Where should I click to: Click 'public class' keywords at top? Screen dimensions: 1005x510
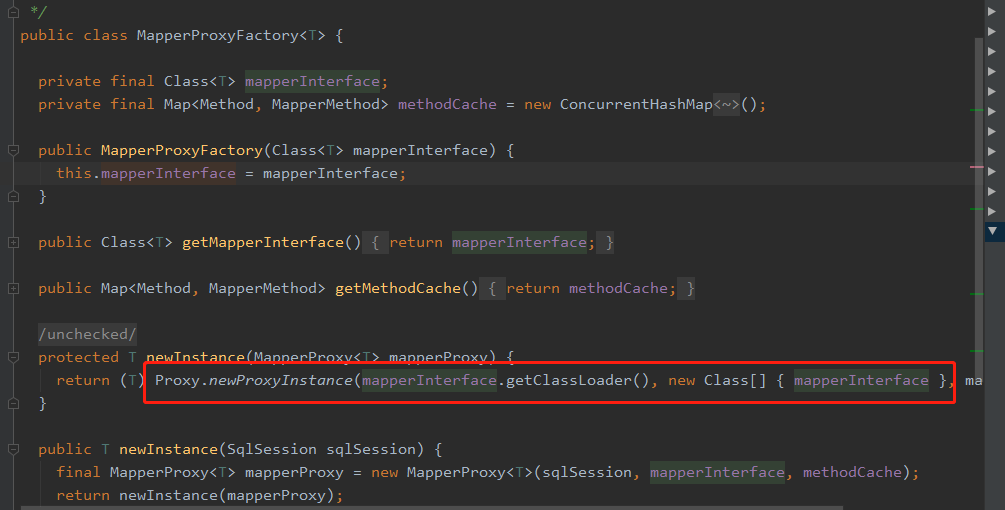click(74, 35)
